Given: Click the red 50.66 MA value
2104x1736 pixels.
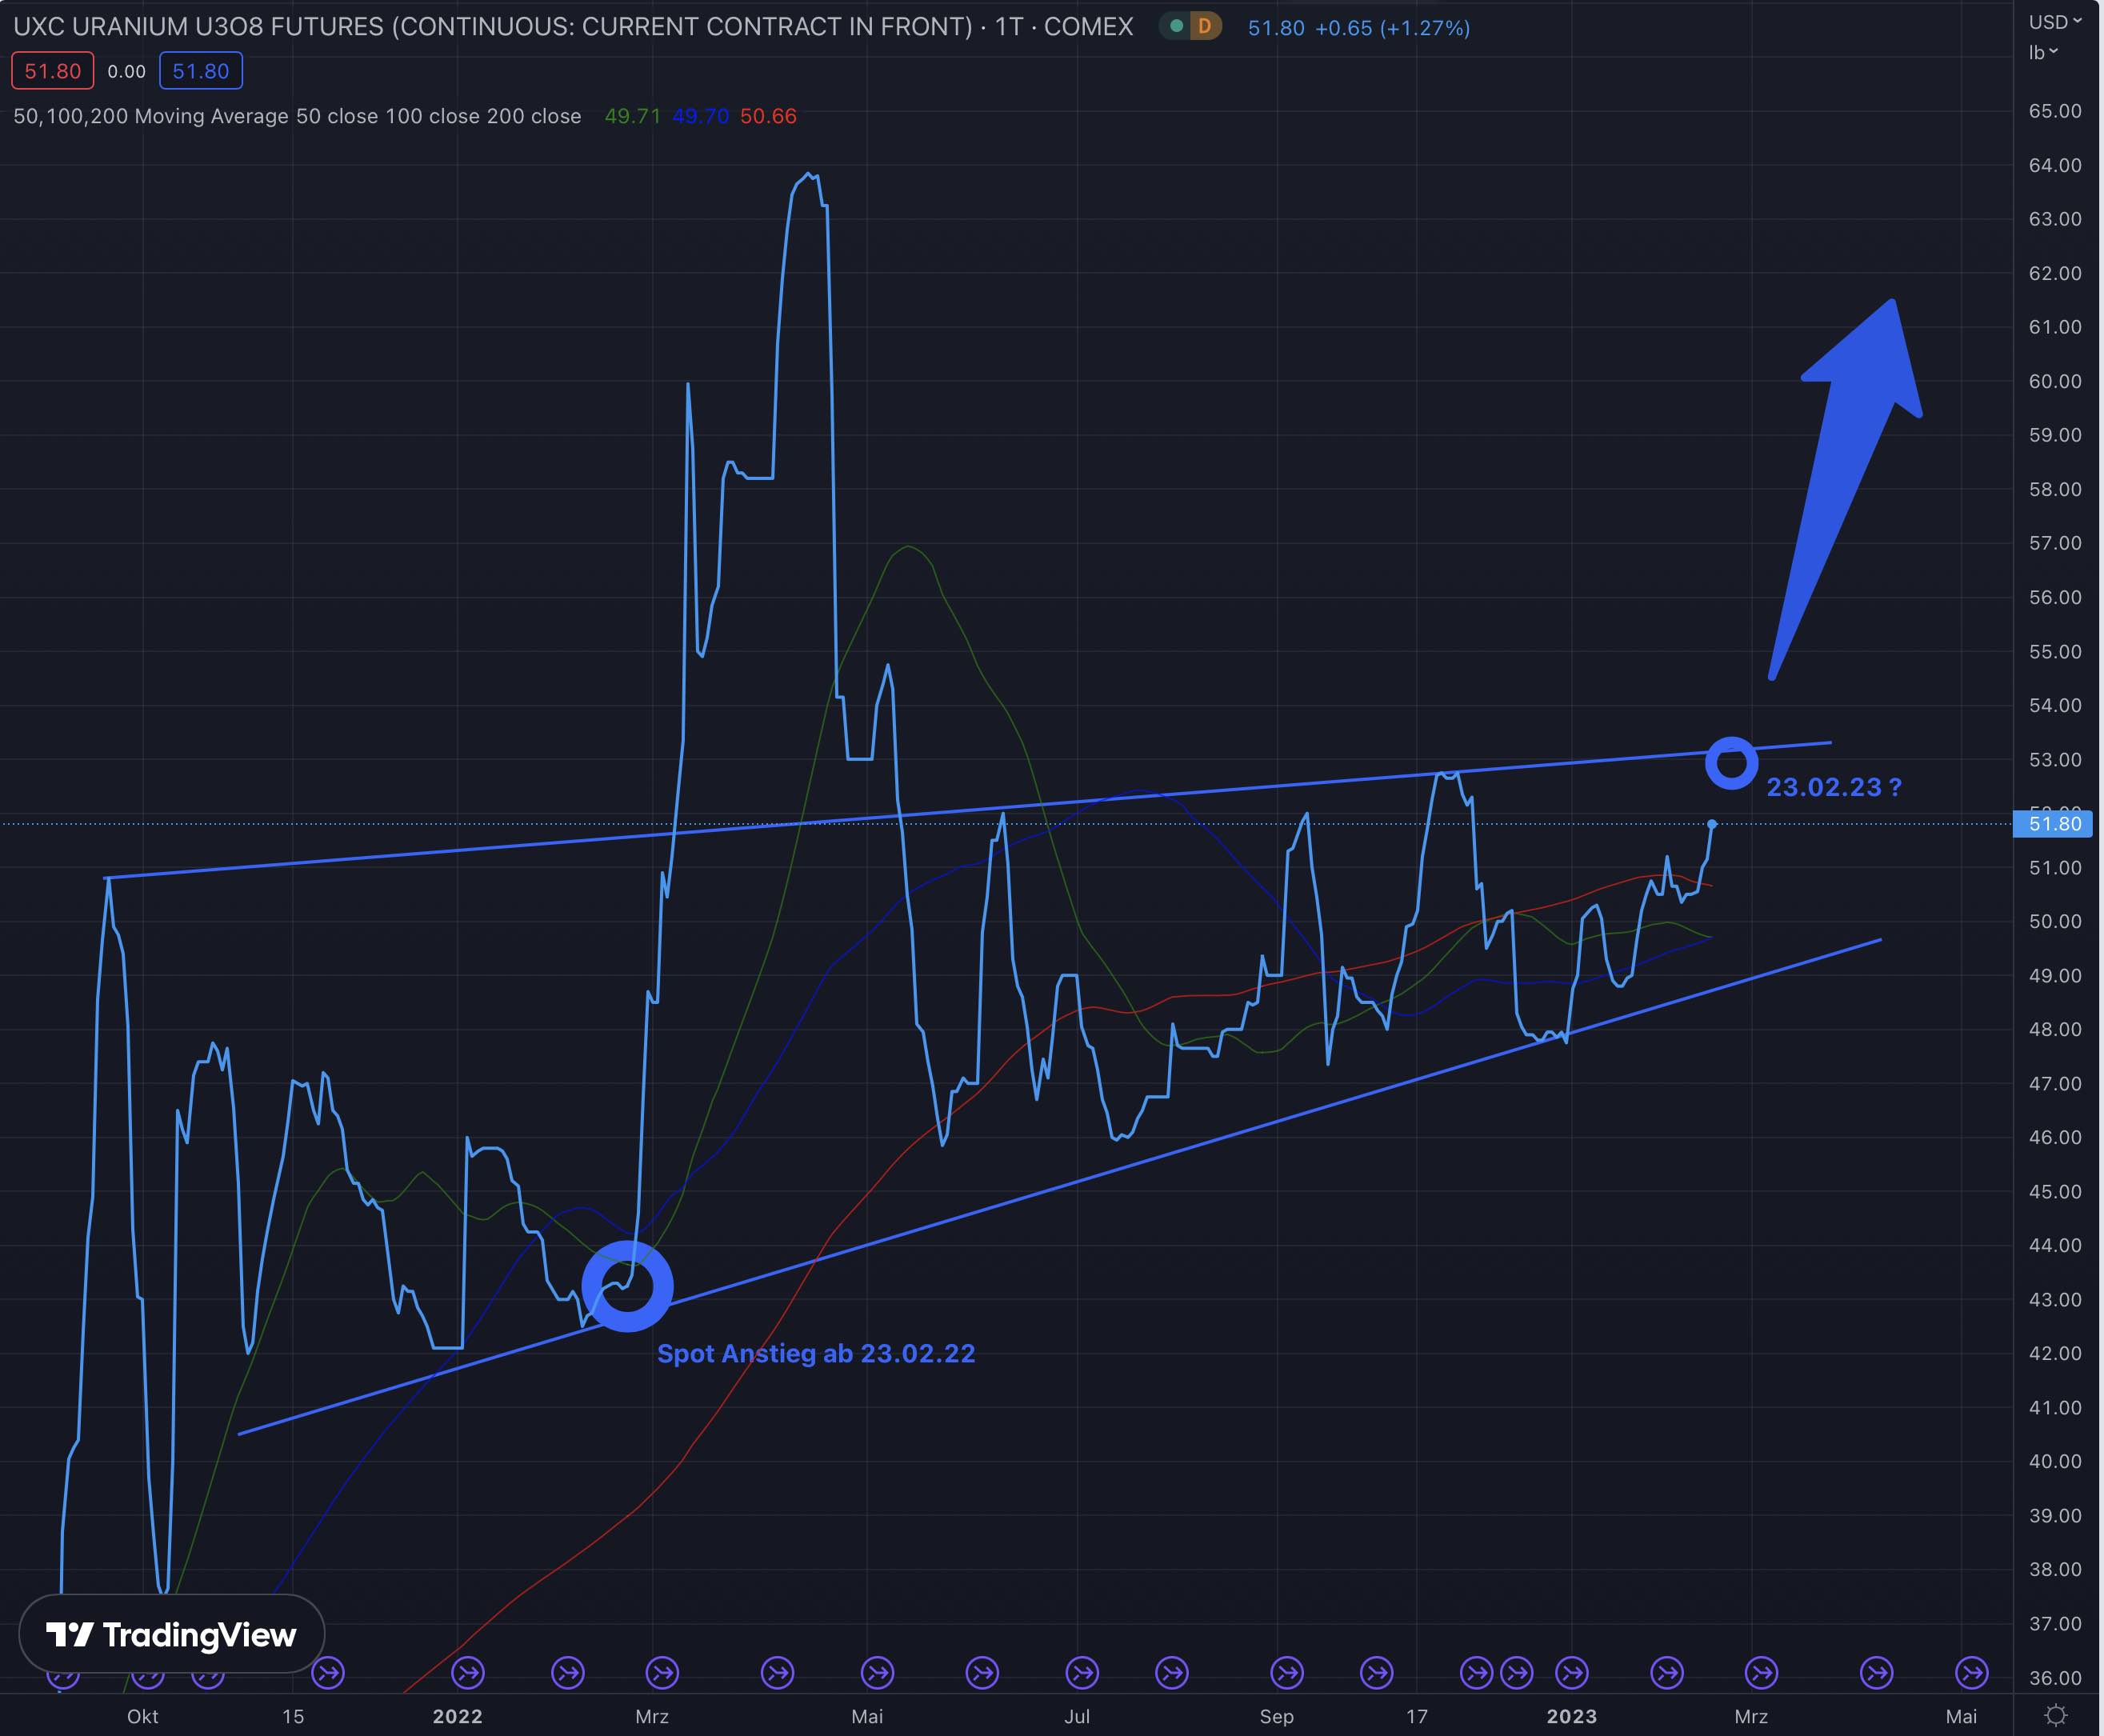Looking at the screenshot, I should click(x=768, y=116).
